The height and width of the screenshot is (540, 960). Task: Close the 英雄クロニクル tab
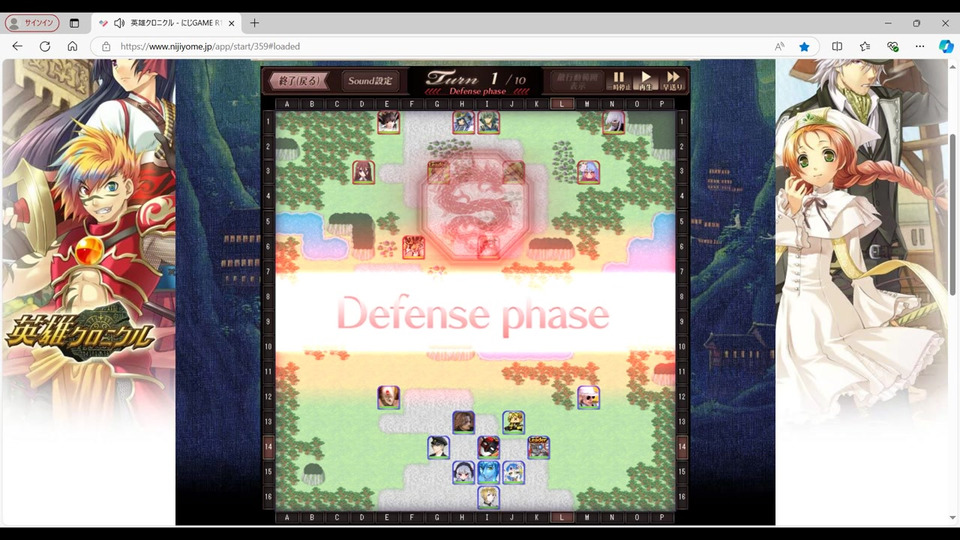point(231,23)
